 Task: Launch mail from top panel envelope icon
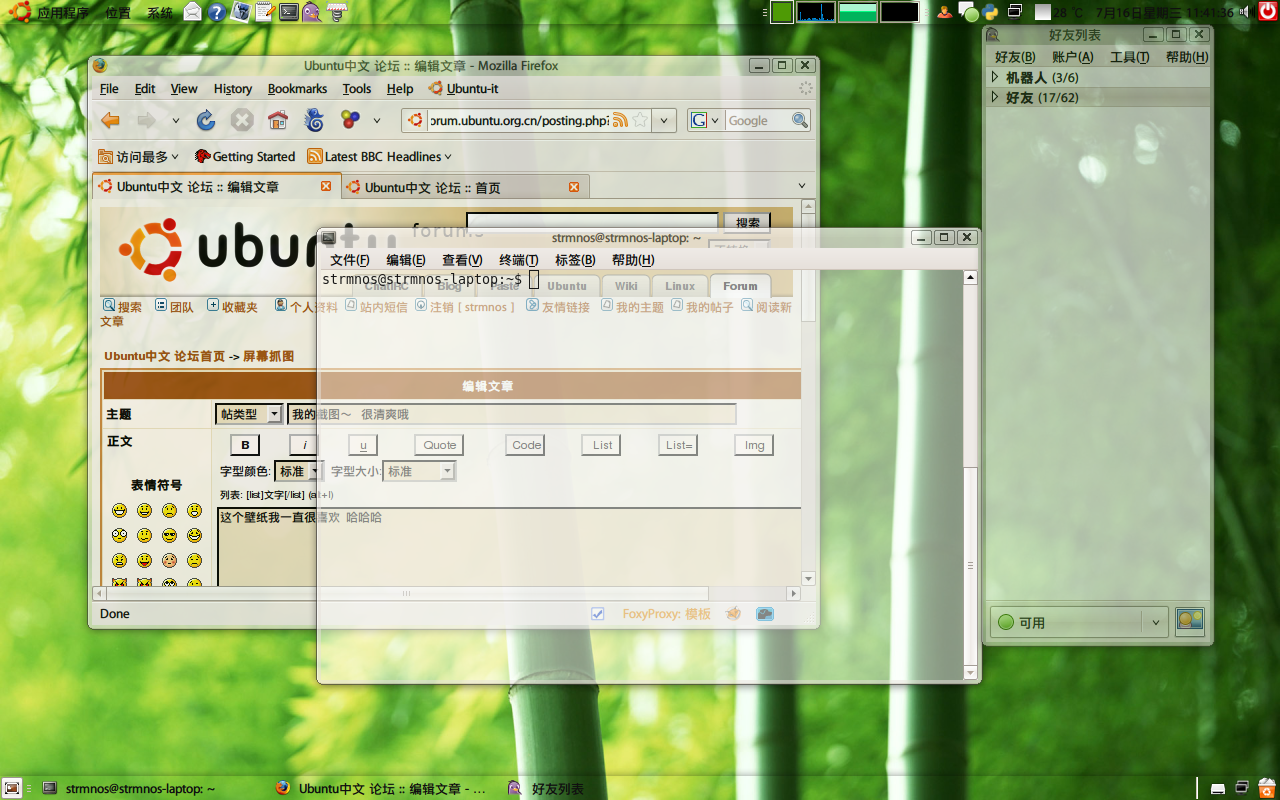tap(193, 12)
